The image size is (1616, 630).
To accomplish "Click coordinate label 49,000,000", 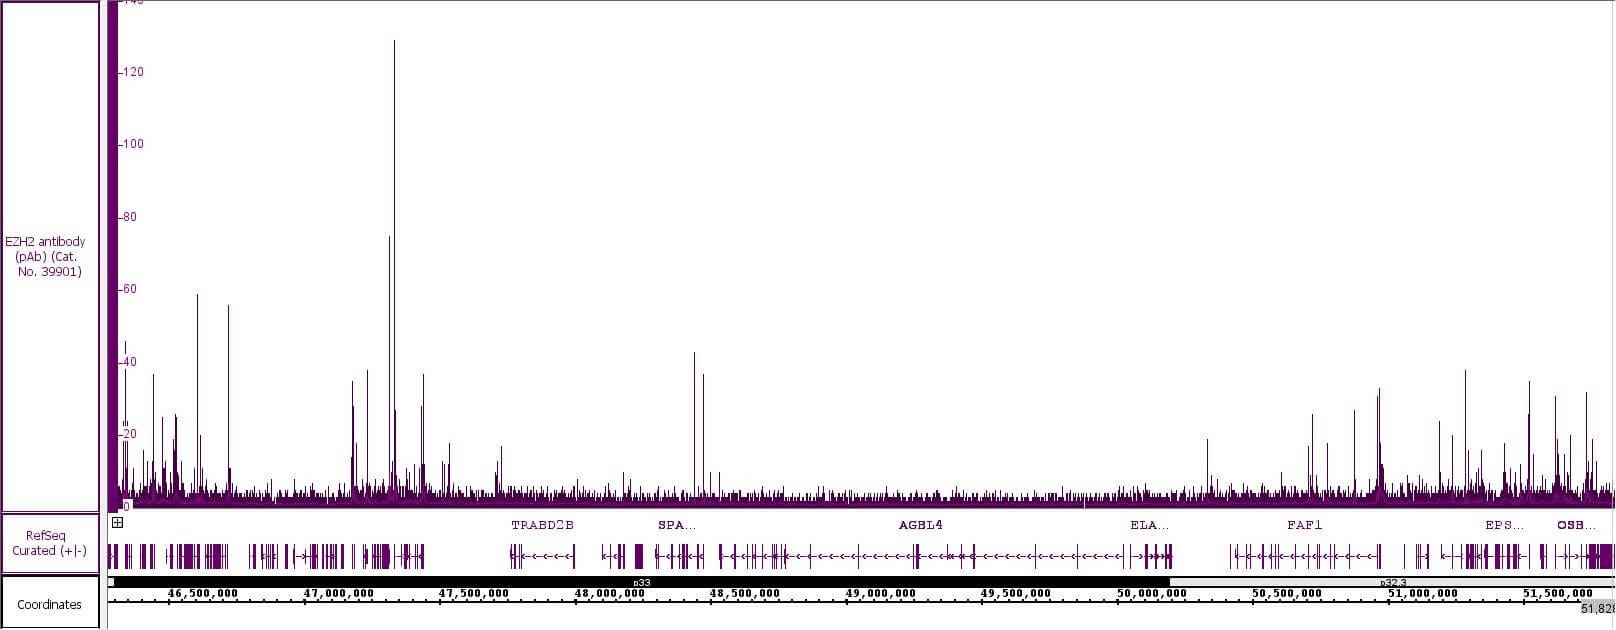I will point(880,593).
